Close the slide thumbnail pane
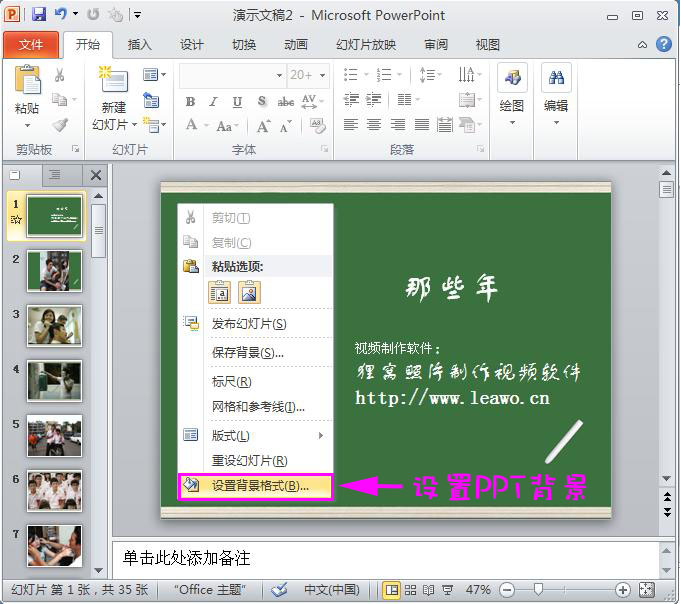The image size is (680, 604). coord(96,175)
